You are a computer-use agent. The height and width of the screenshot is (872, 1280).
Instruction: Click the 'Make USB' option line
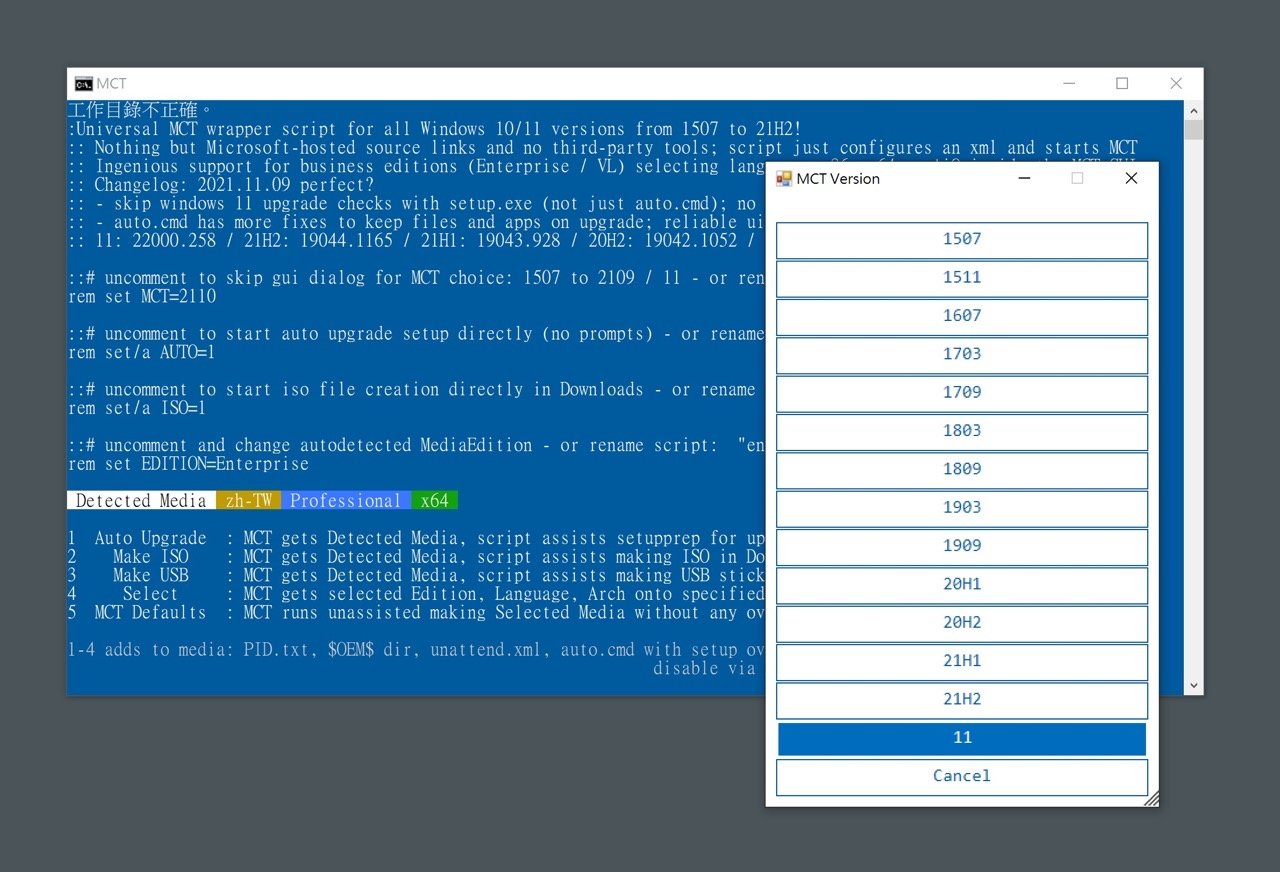coord(416,575)
